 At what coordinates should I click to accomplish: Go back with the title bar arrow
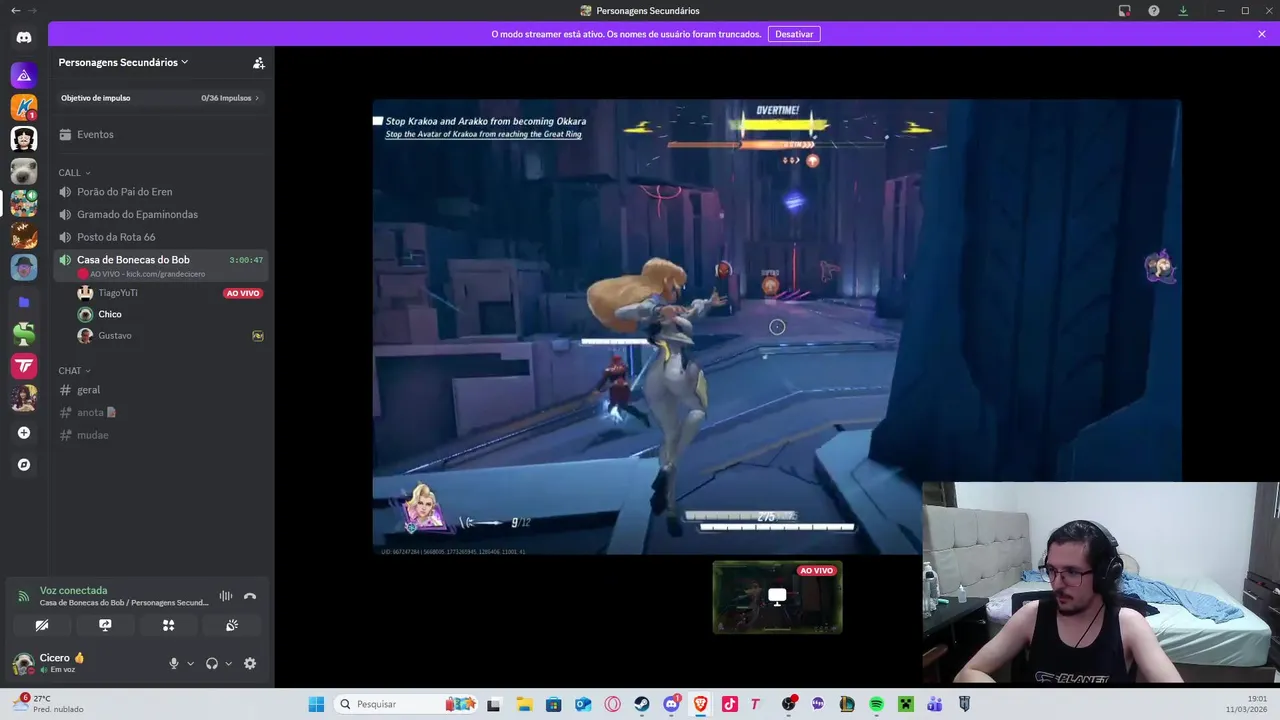(x=15, y=11)
